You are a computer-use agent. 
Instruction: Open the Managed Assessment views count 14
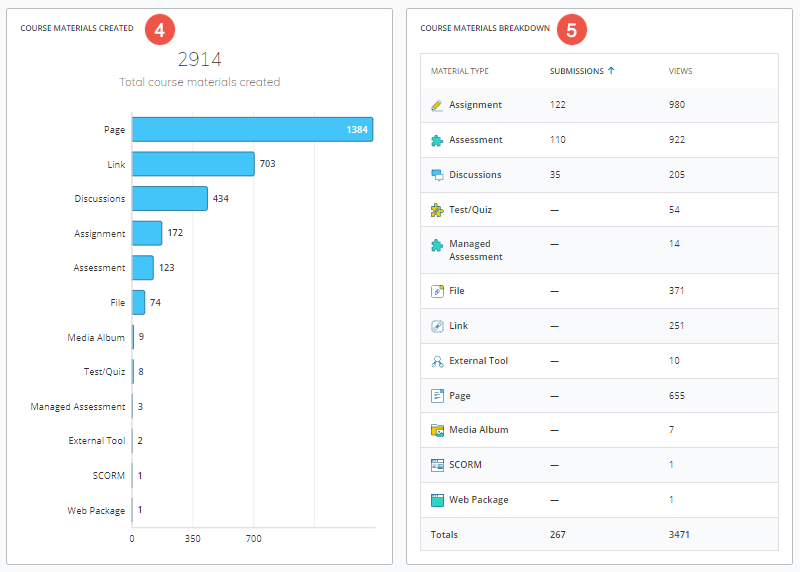pos(673,244)
